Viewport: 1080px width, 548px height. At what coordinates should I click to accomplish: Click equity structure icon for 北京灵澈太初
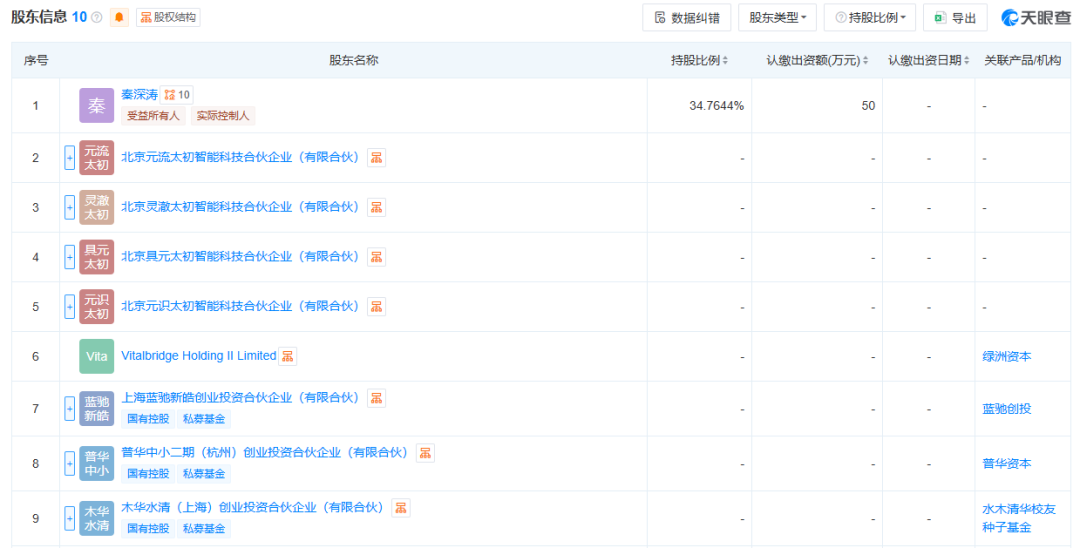coord(376,207)
